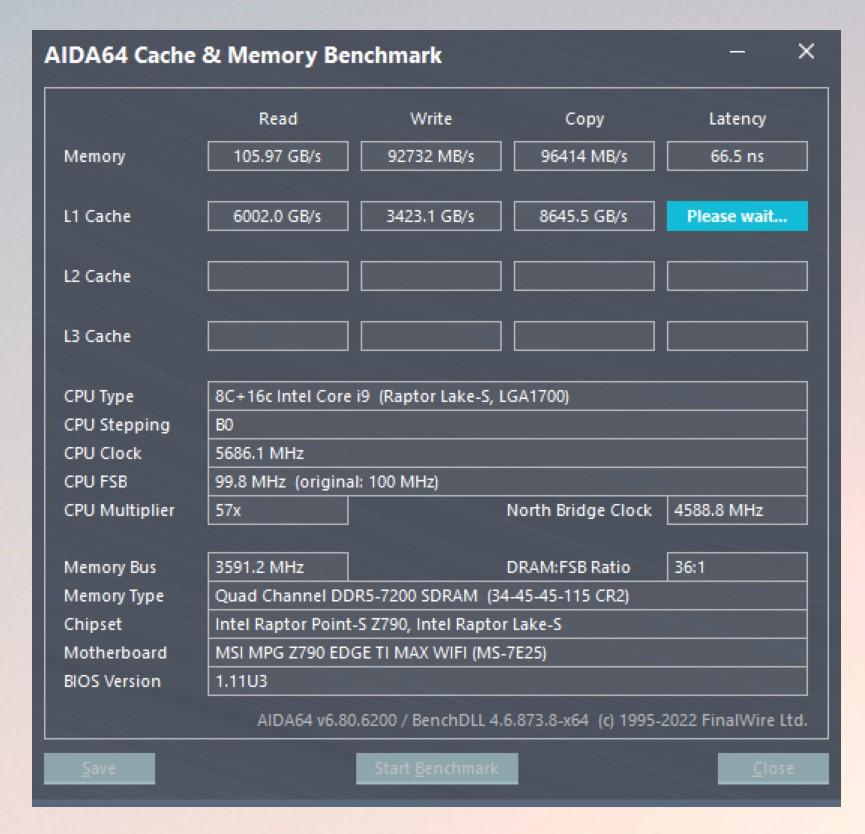Click the AIDA64 v6.80.6200 version footer text
The image size is (865, 834).
pyautogui.click(x=532, y=720)
